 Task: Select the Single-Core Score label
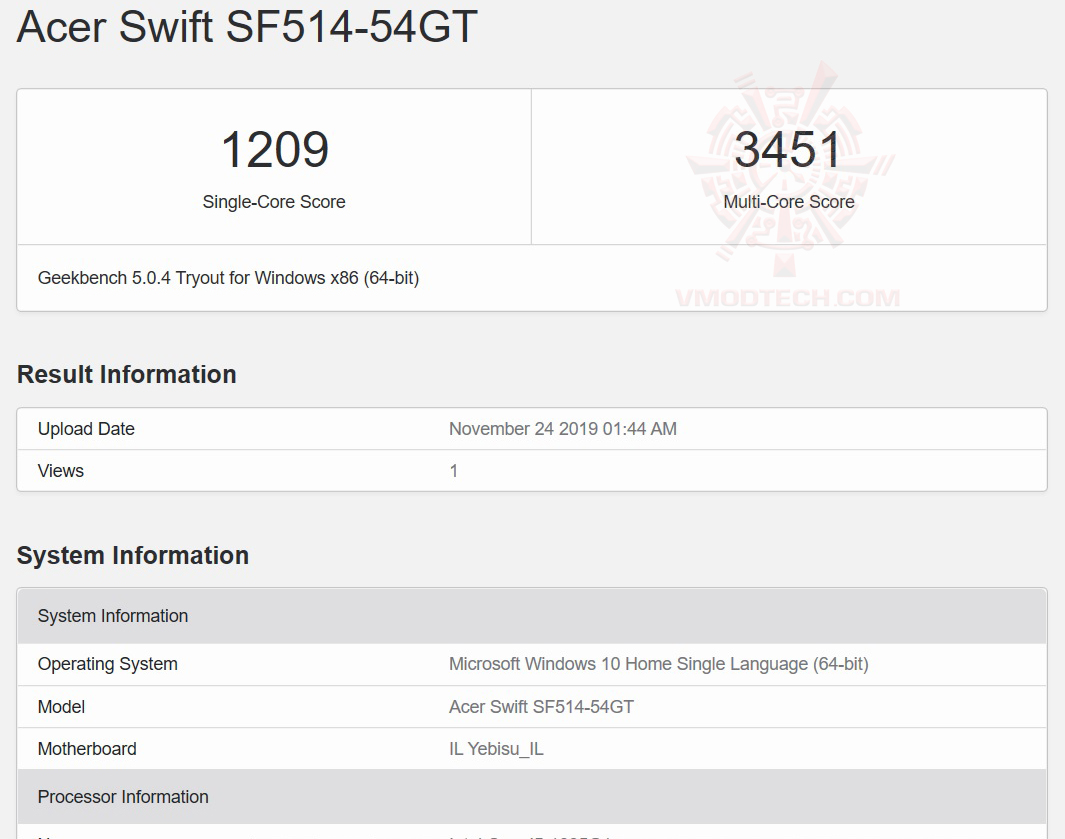pyautogui.click(x=274, y=202)
